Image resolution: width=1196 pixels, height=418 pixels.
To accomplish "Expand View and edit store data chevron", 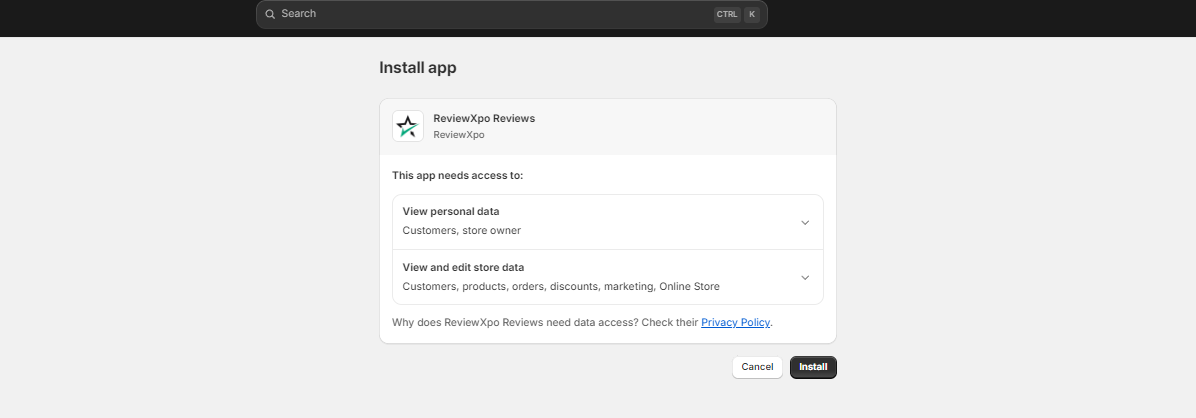I will click(x=805, y=277).
